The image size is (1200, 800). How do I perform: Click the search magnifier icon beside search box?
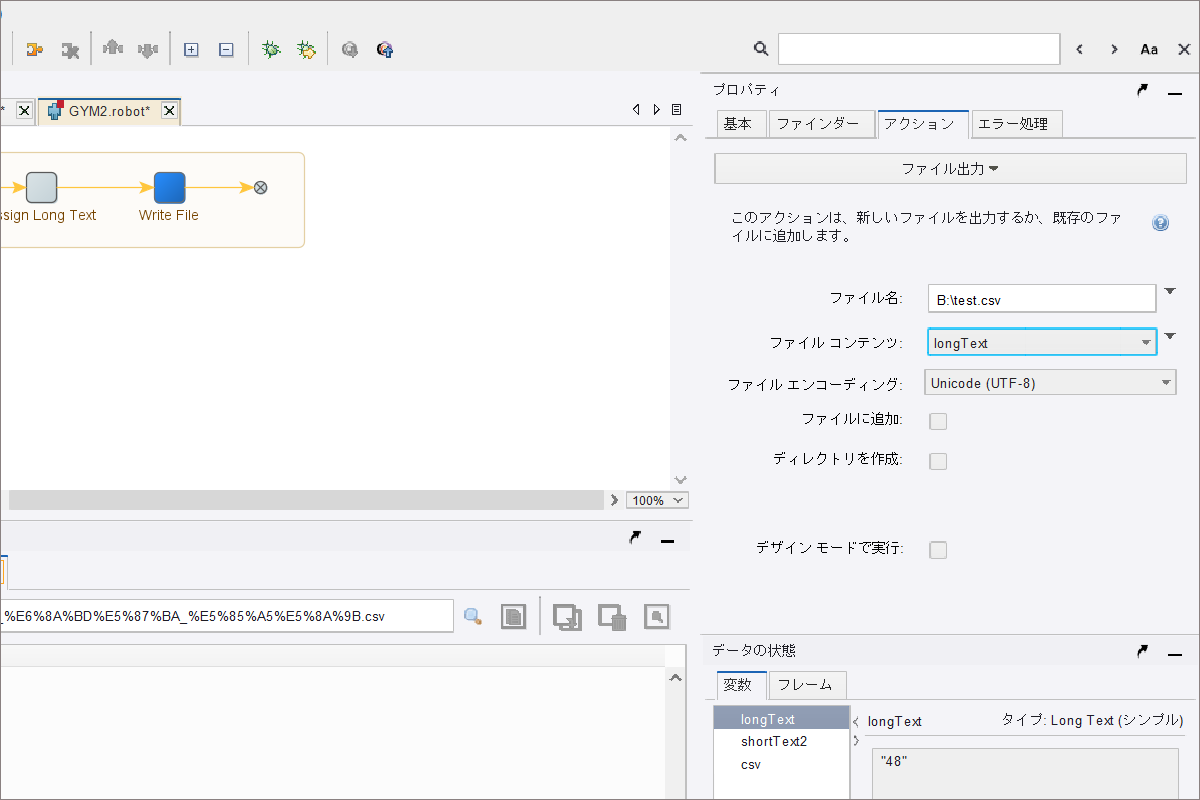click(x=761, y=48)
